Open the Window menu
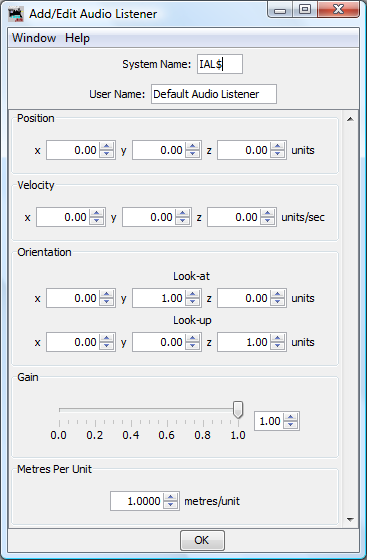Viewport: 367px width, 560px height. point(34,38)
